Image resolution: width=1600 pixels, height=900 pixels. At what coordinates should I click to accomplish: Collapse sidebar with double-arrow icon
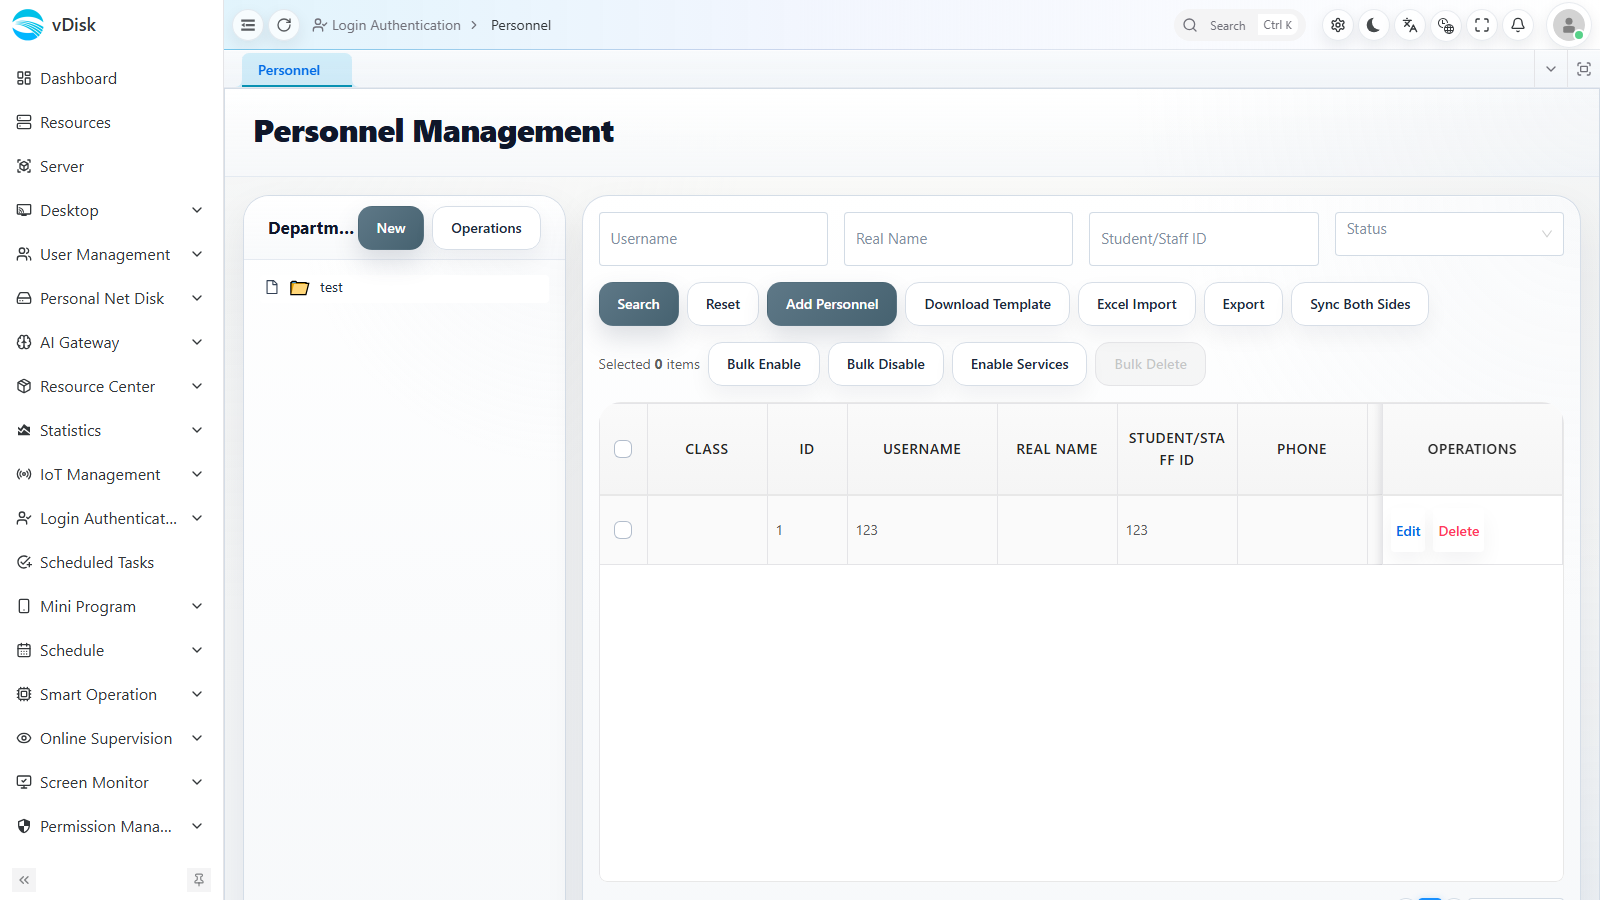click(x=24, y=880)
